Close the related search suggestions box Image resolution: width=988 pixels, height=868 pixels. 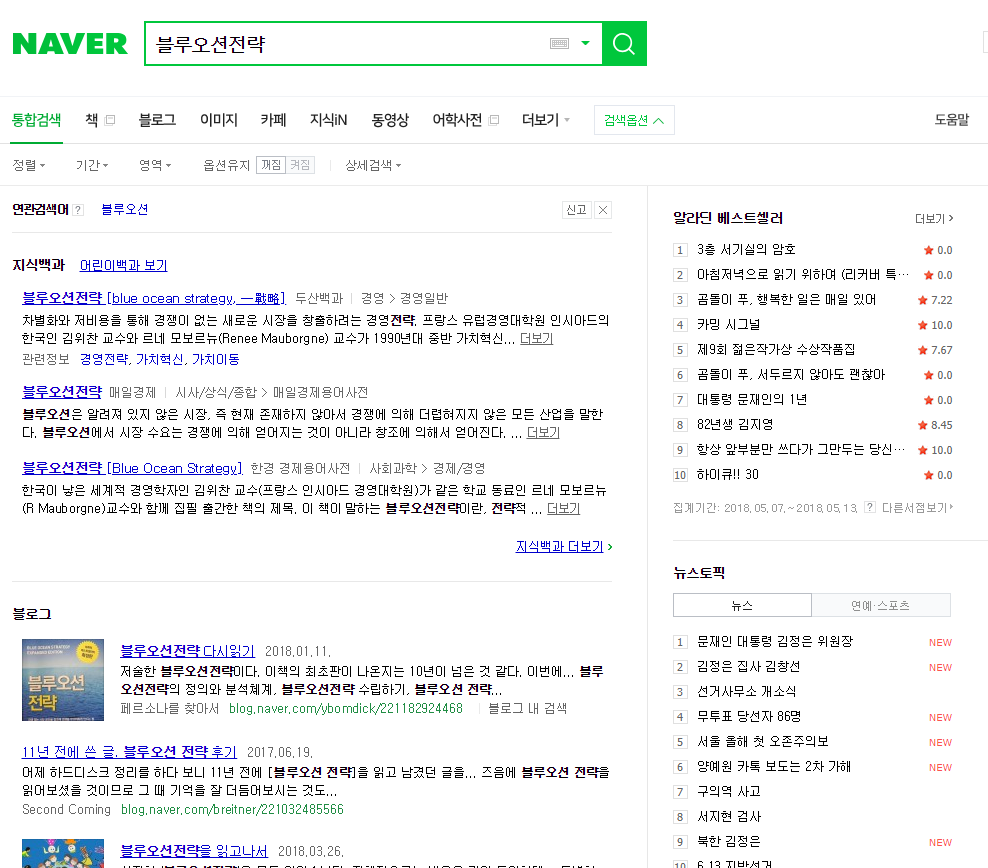click(x=602, y=209)
